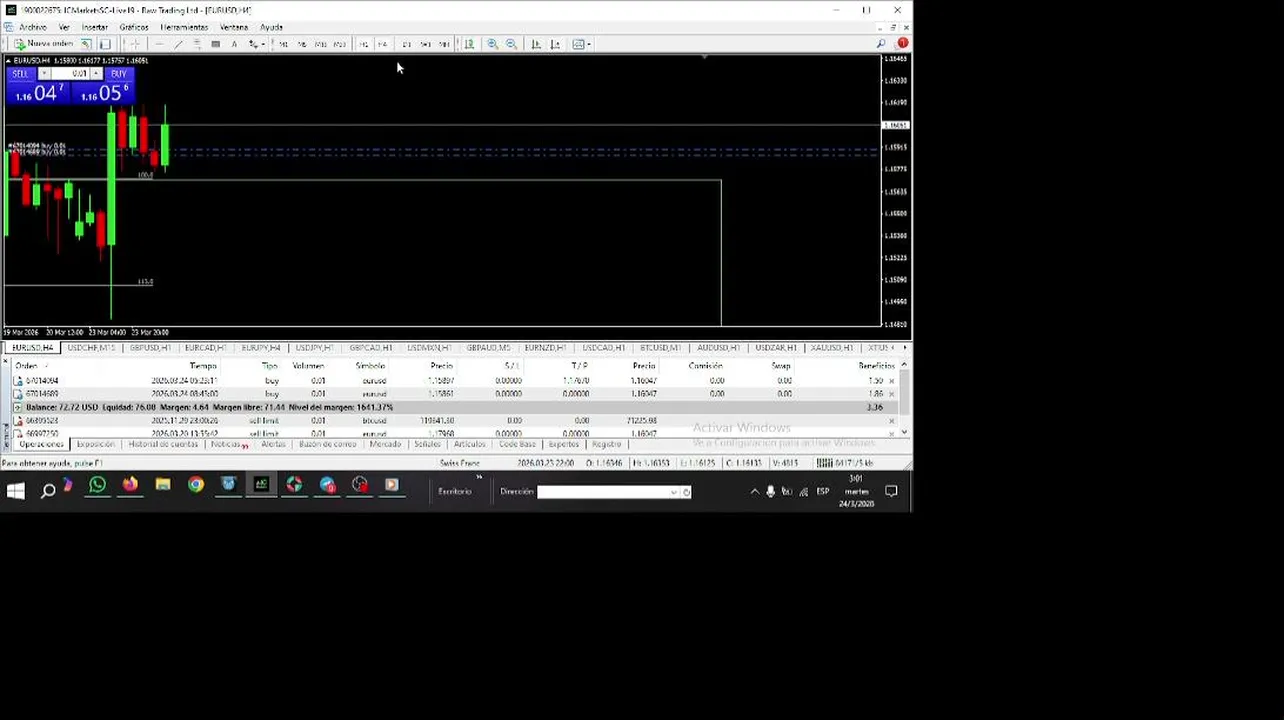This screenshot has height=720, width=1284.
Task: Switch to the USDCHF,M15 chart tab
Action: [91, 348]
